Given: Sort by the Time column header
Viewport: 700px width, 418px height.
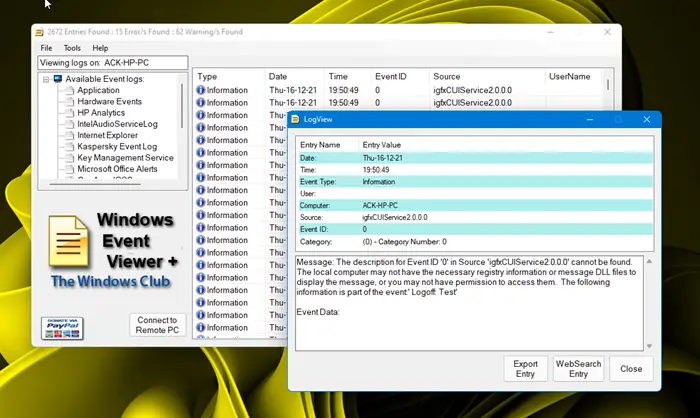Looking at the screenshot, I should [347, 76].
